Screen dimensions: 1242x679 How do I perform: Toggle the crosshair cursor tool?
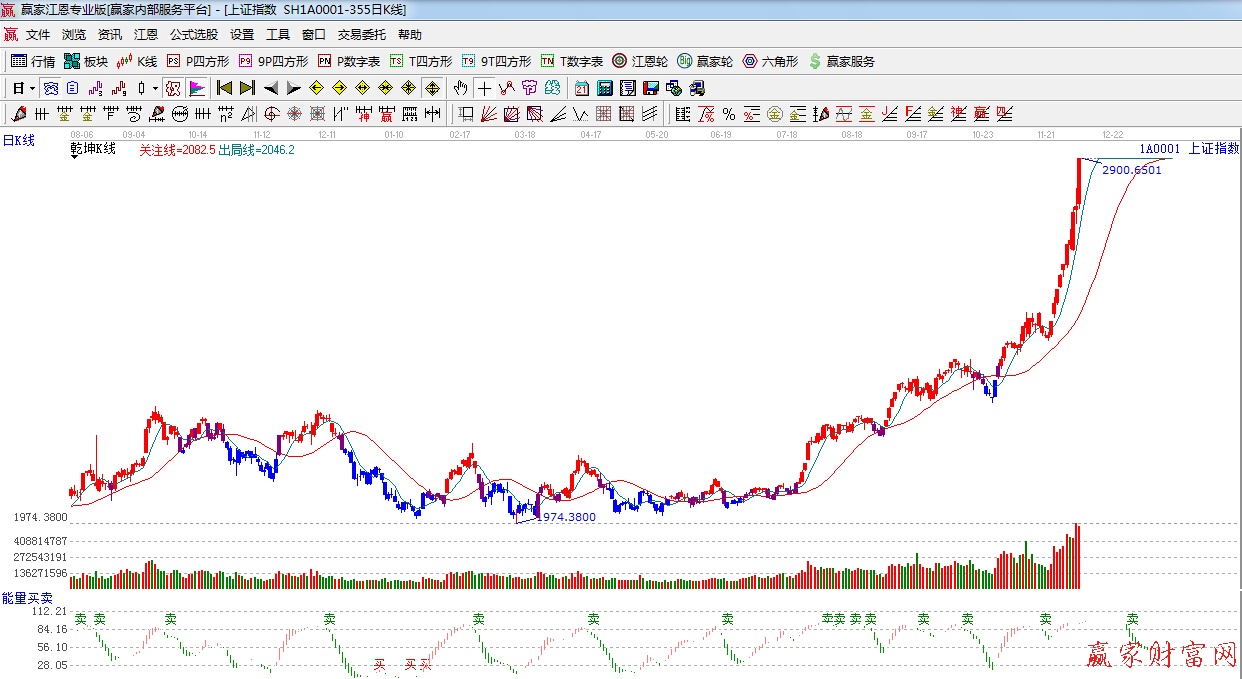pos(484,88)
